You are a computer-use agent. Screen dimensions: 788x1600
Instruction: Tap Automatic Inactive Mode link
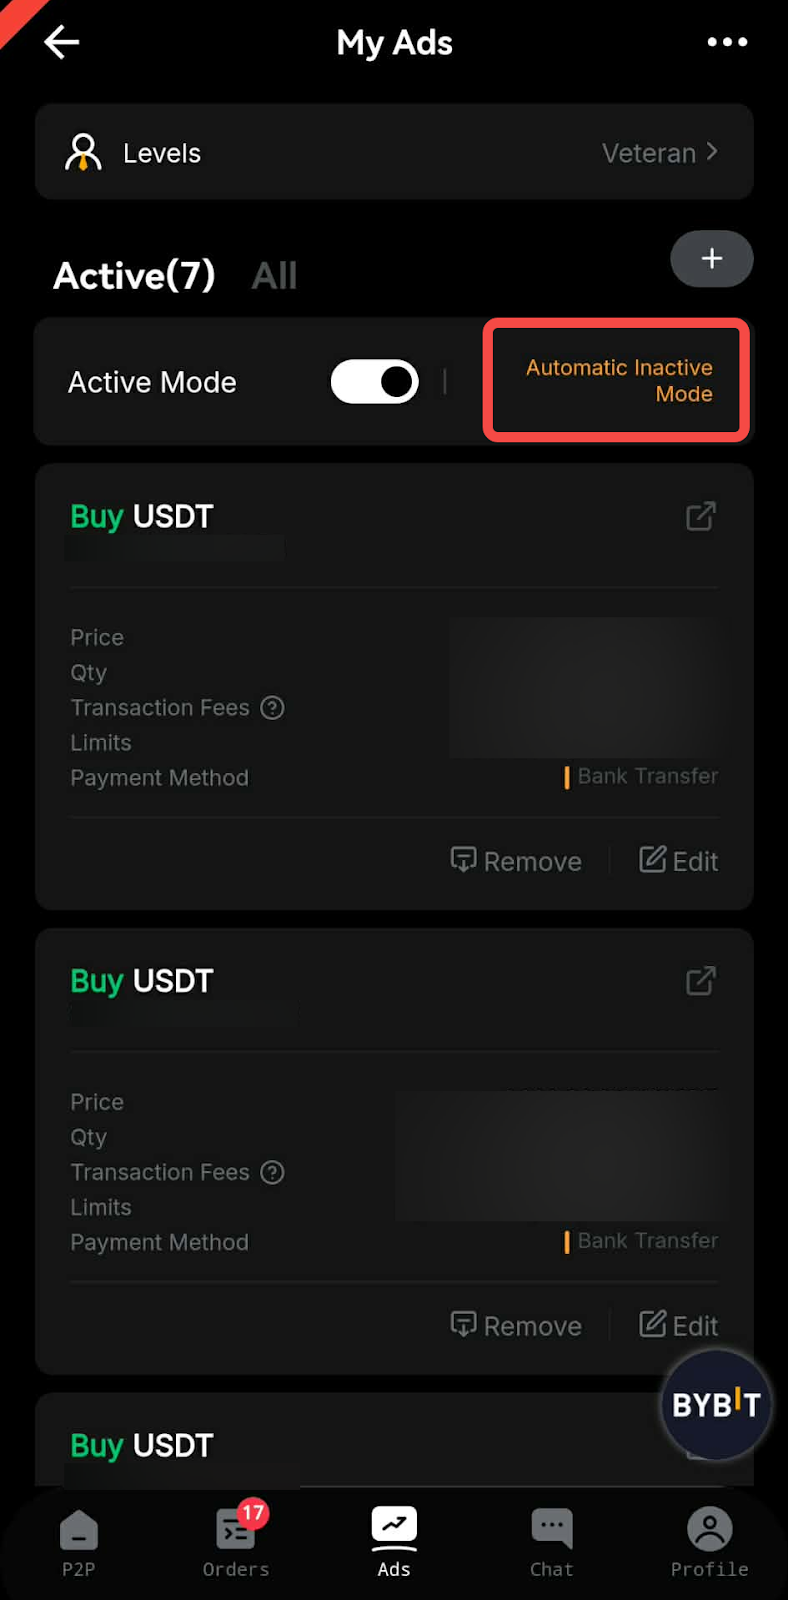coord(618,381)
